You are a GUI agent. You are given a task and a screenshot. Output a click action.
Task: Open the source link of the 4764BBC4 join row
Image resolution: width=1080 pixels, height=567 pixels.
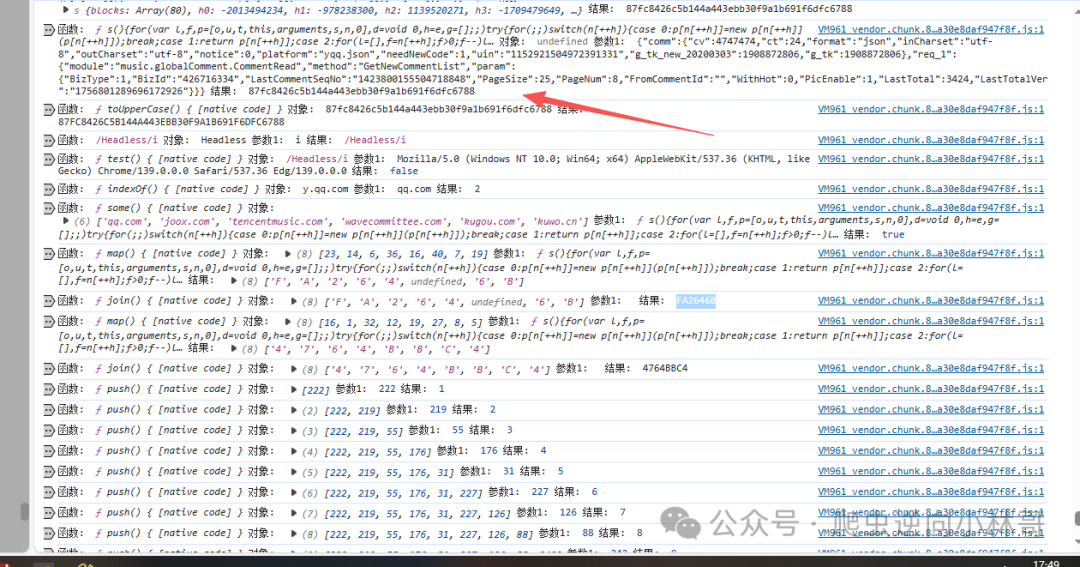click(931, 368)
